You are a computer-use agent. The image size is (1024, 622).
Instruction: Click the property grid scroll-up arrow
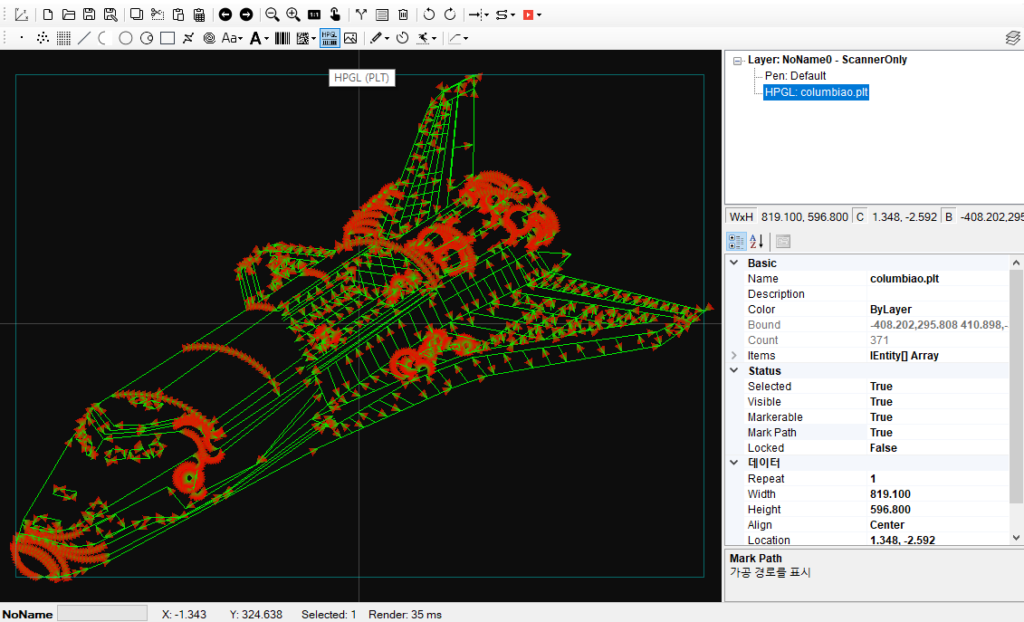(x=1016, y=263)
